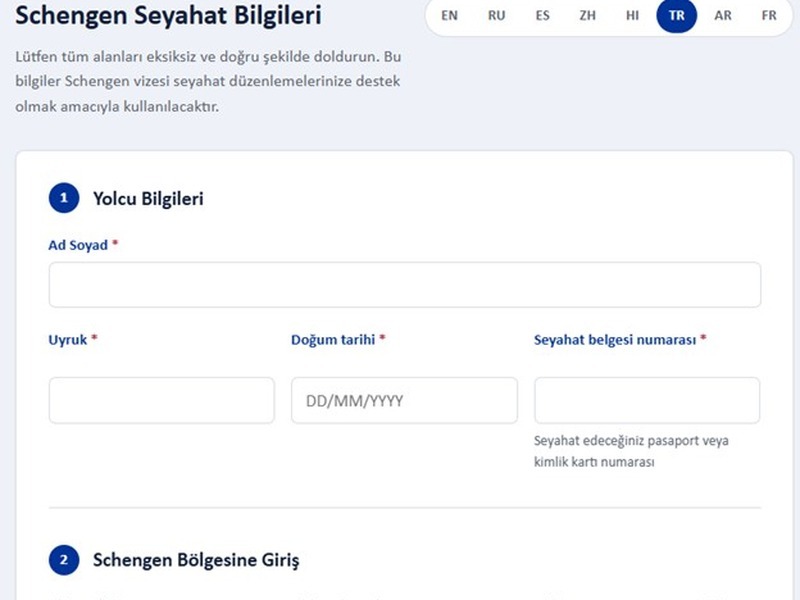Switch language to ES
The height and width of the screenshot is (600, 800).
[542, 15]
